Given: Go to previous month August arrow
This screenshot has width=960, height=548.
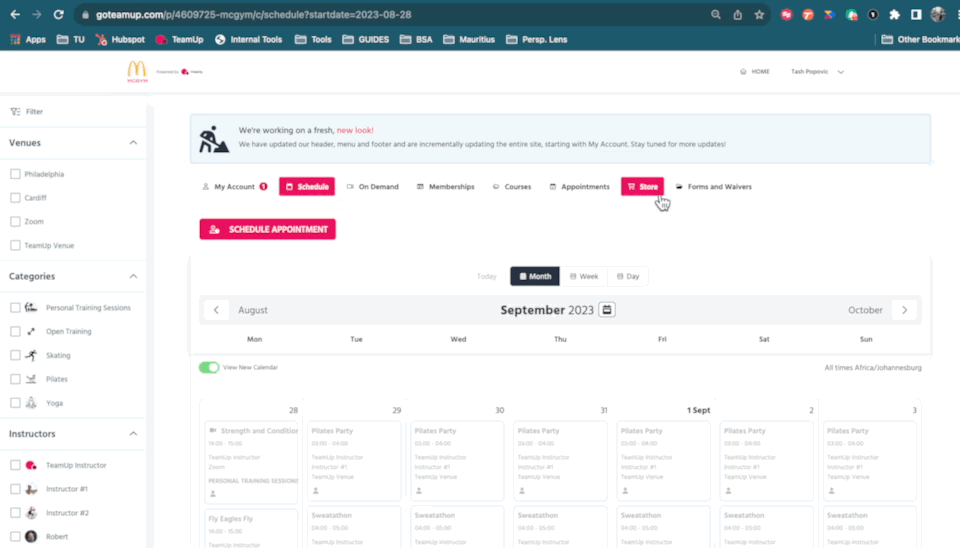Looking at the screenshot, I should point(217,310).
